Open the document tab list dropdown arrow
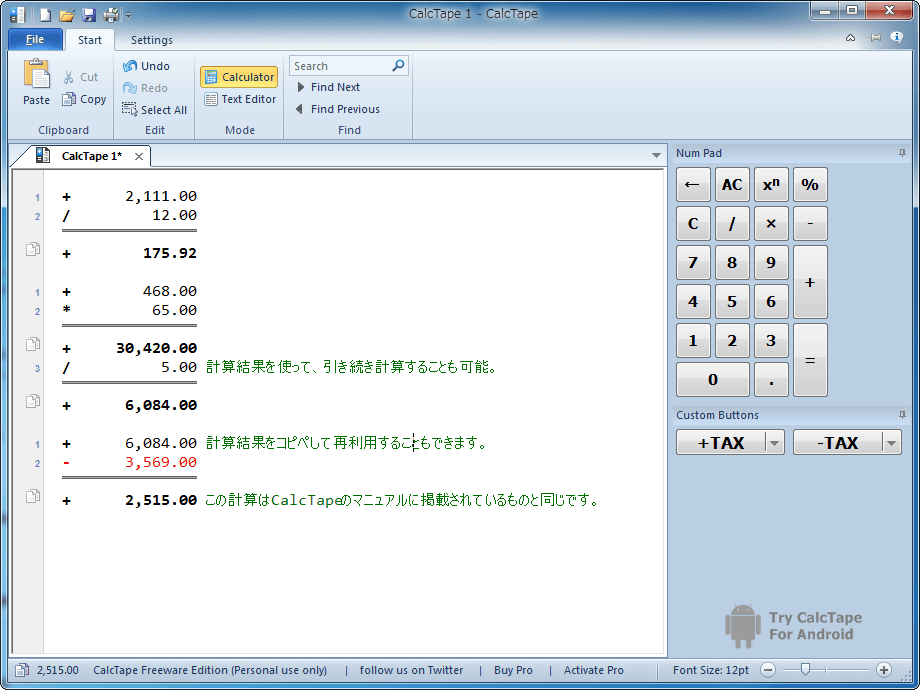This screenshot has width=920, height=690. [x=657, y=156]
